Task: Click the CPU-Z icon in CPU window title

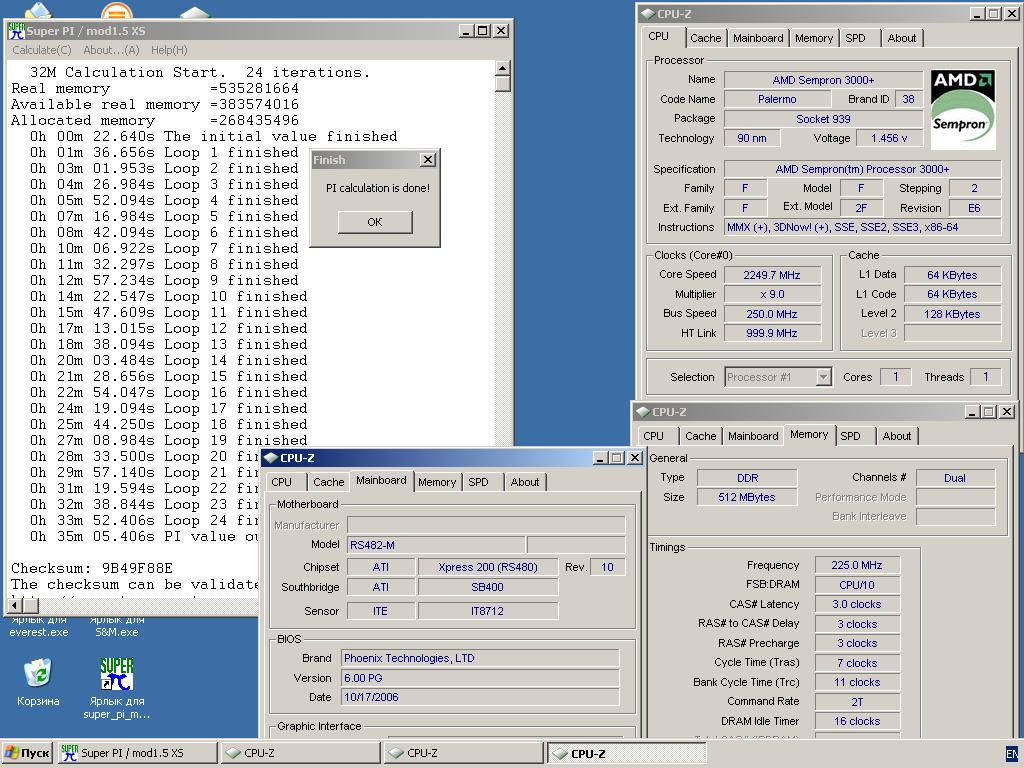Action: click(648, 14)
